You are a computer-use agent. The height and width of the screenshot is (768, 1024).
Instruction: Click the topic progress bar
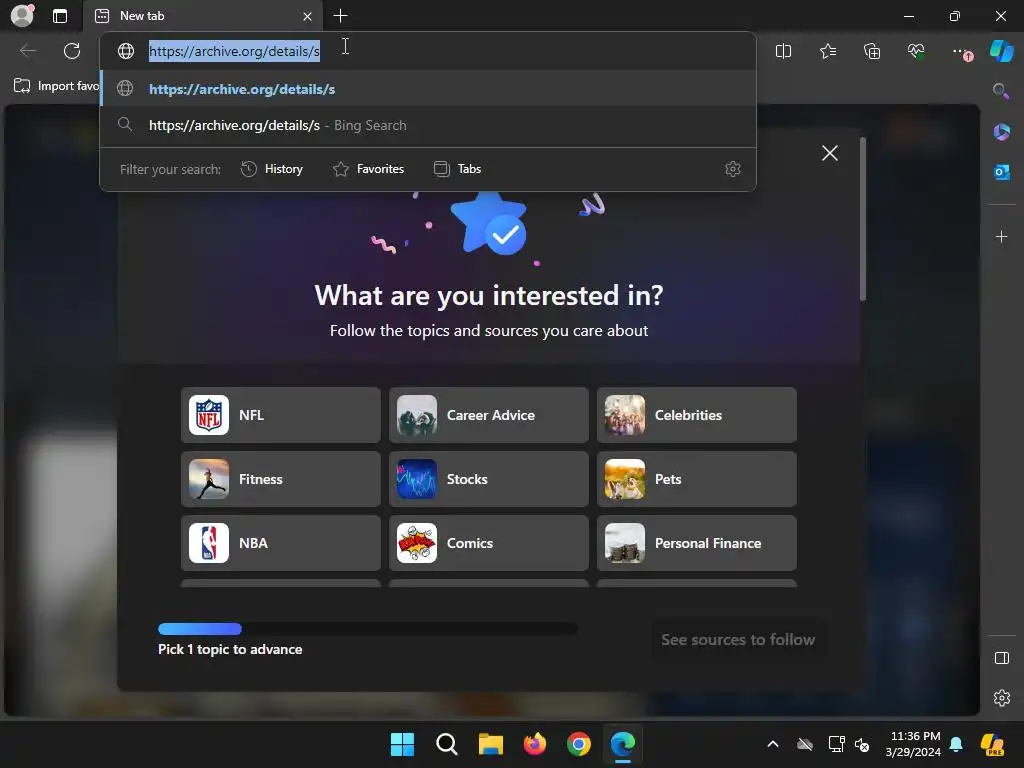[x=368, y=629]
